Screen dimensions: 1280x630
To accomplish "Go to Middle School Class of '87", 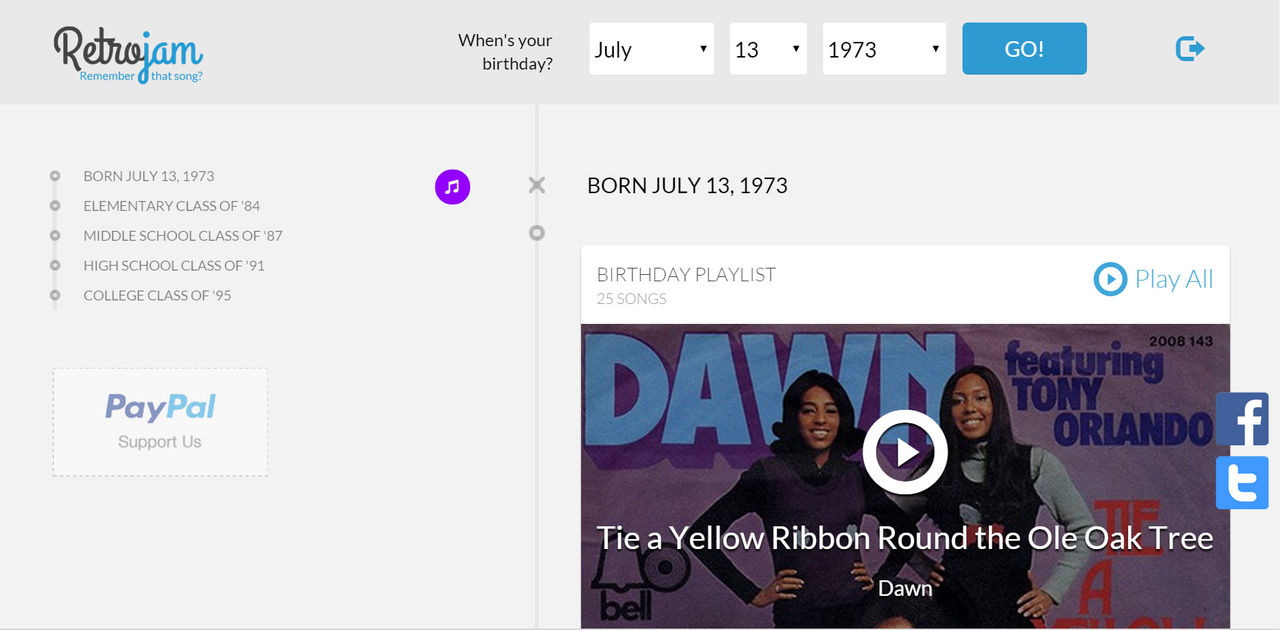I will click(183, 236).
